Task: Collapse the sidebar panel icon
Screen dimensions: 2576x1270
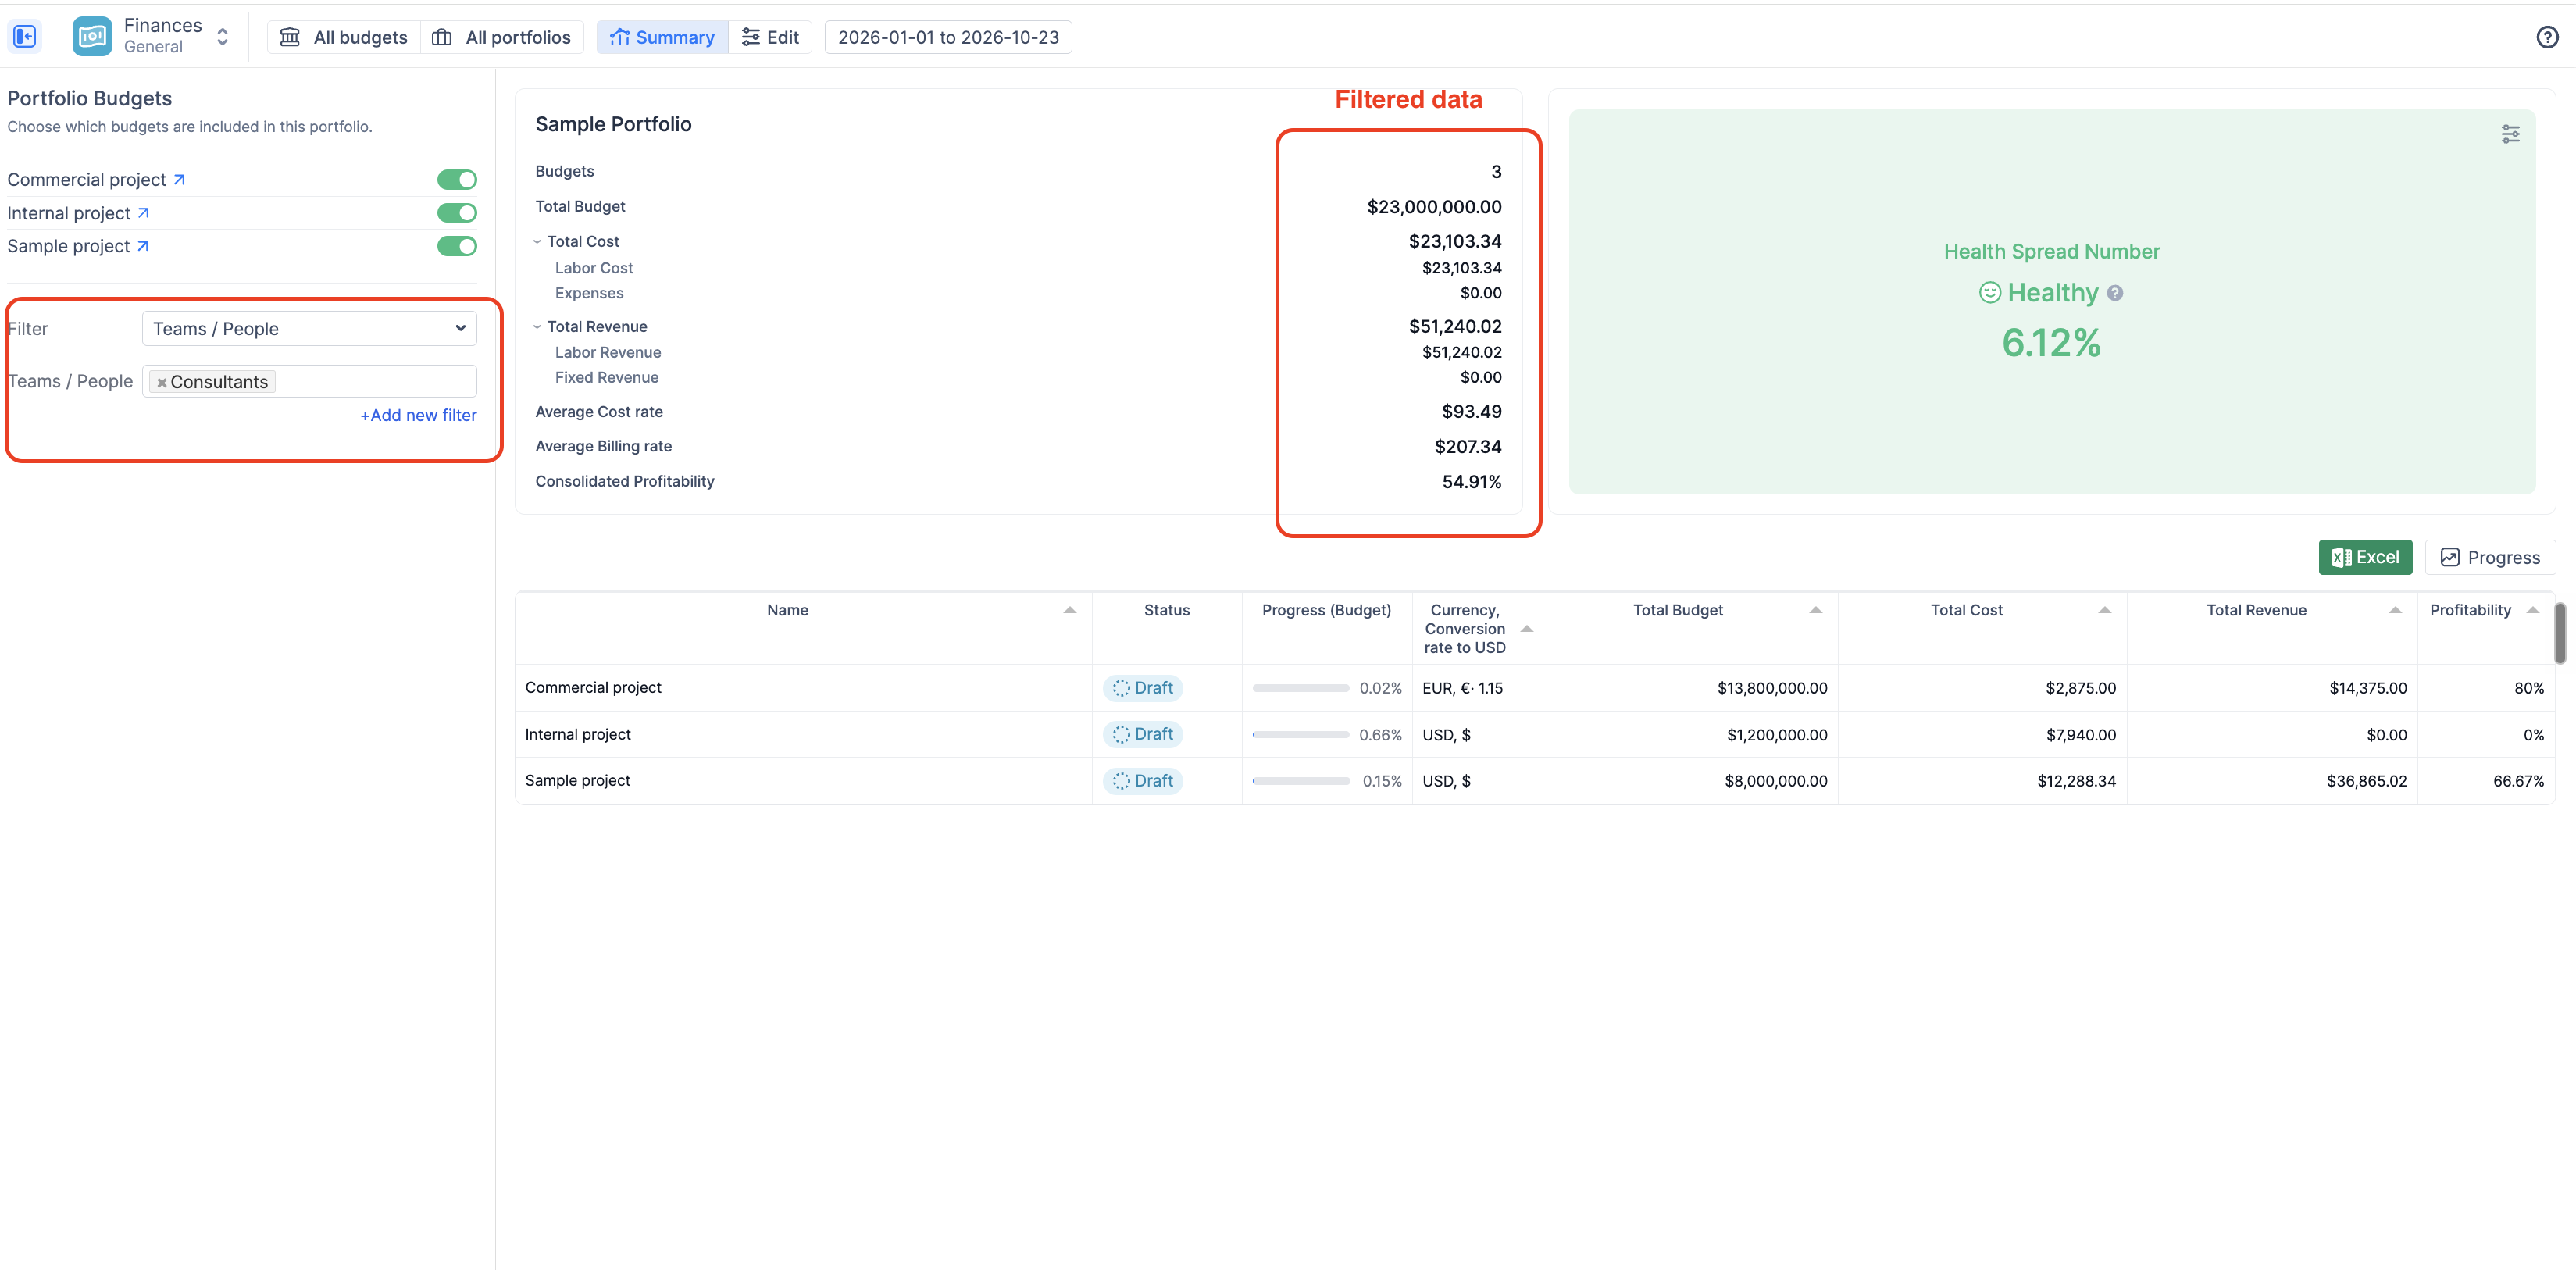Action: tap(24, 37)
